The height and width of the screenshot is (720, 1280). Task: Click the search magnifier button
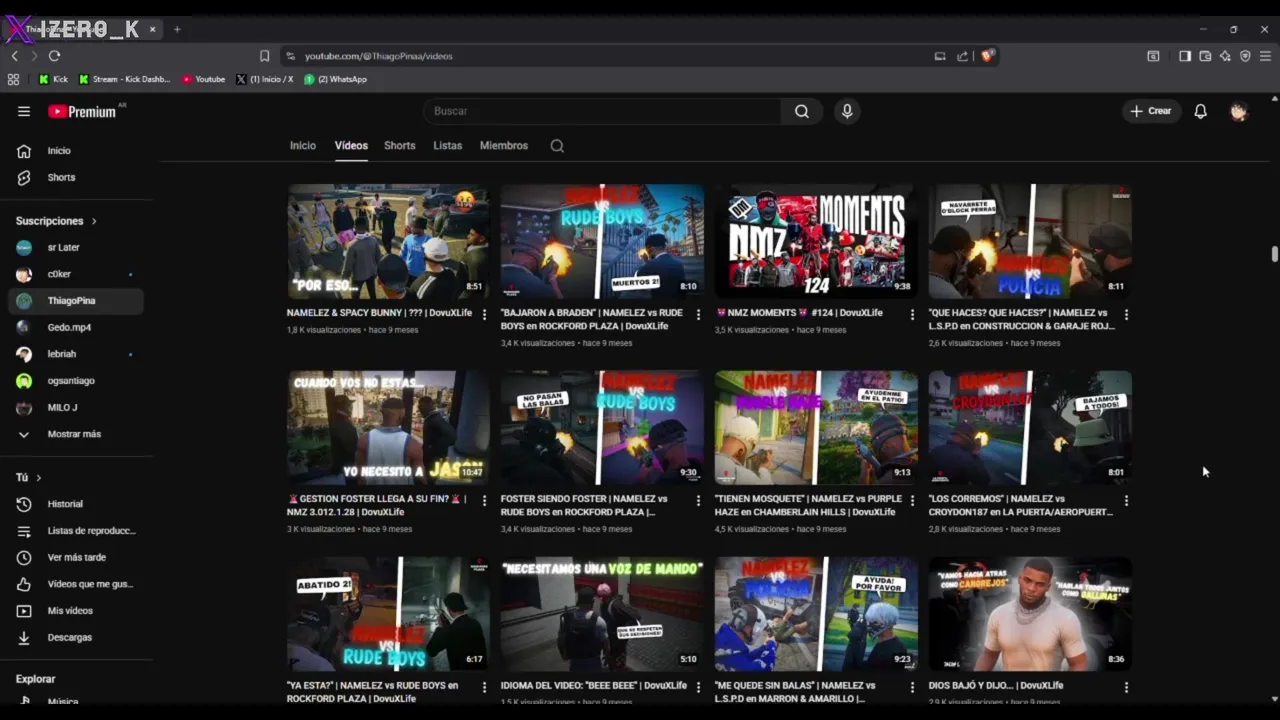[802, 111]
